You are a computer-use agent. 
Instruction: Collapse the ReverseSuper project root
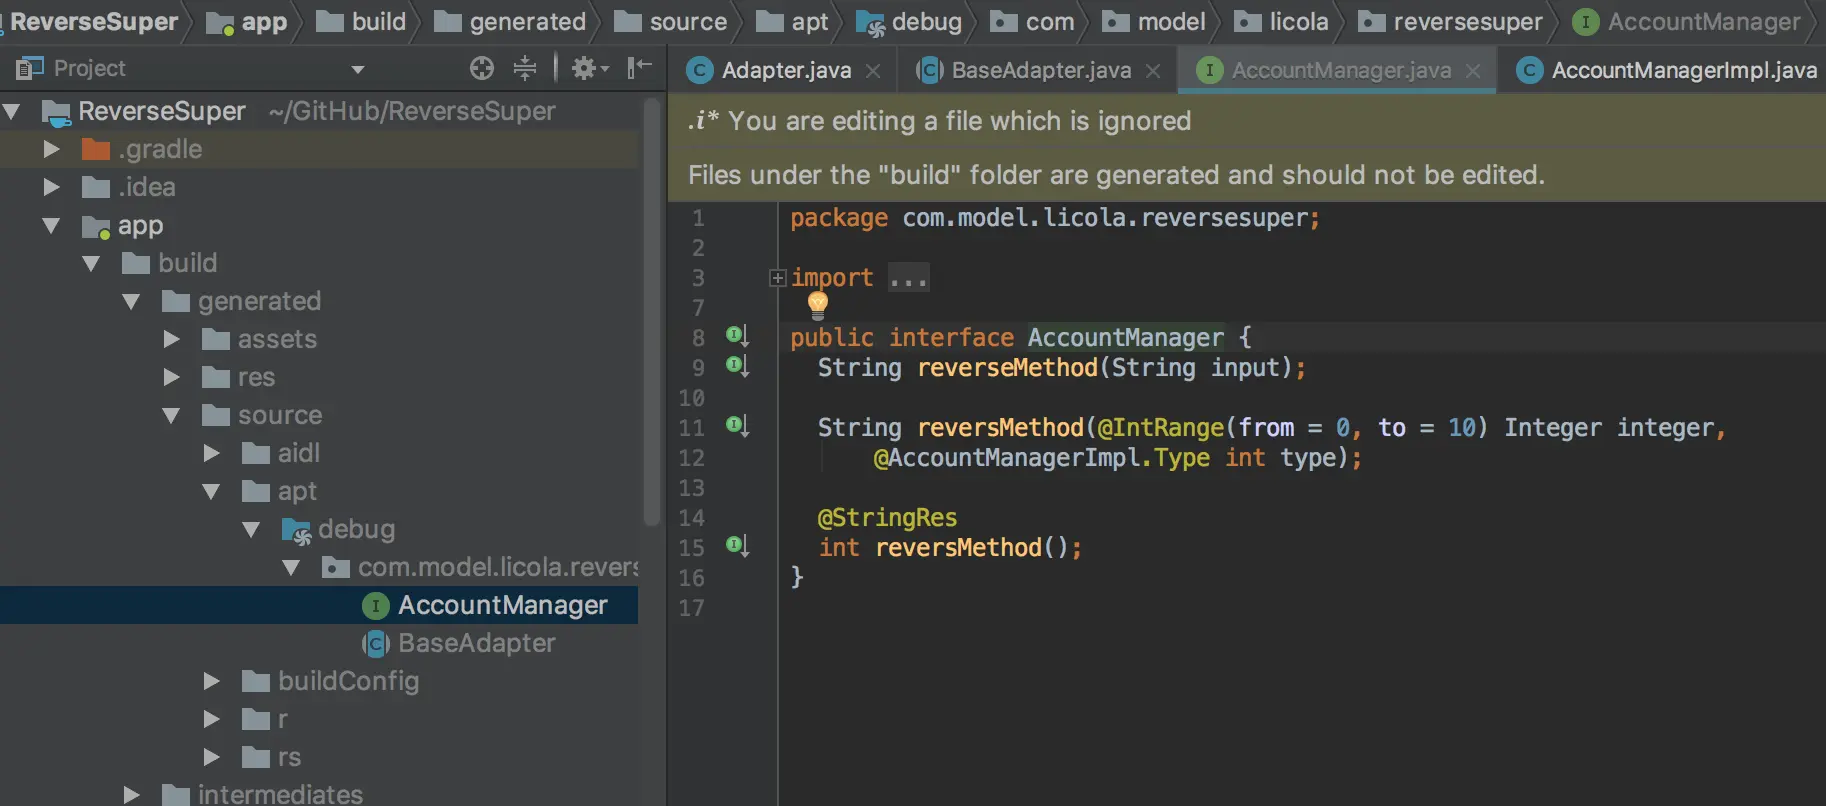[12, 111]
